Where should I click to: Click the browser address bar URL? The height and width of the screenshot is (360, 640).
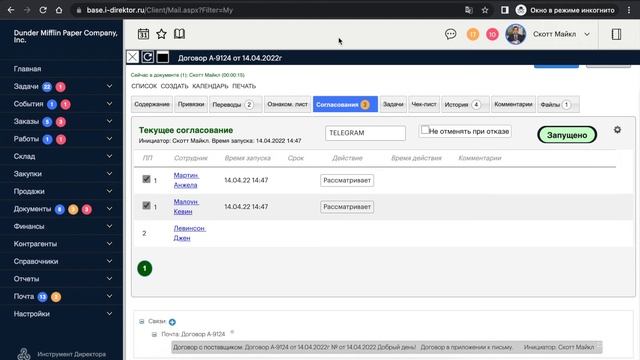[159, 10]
